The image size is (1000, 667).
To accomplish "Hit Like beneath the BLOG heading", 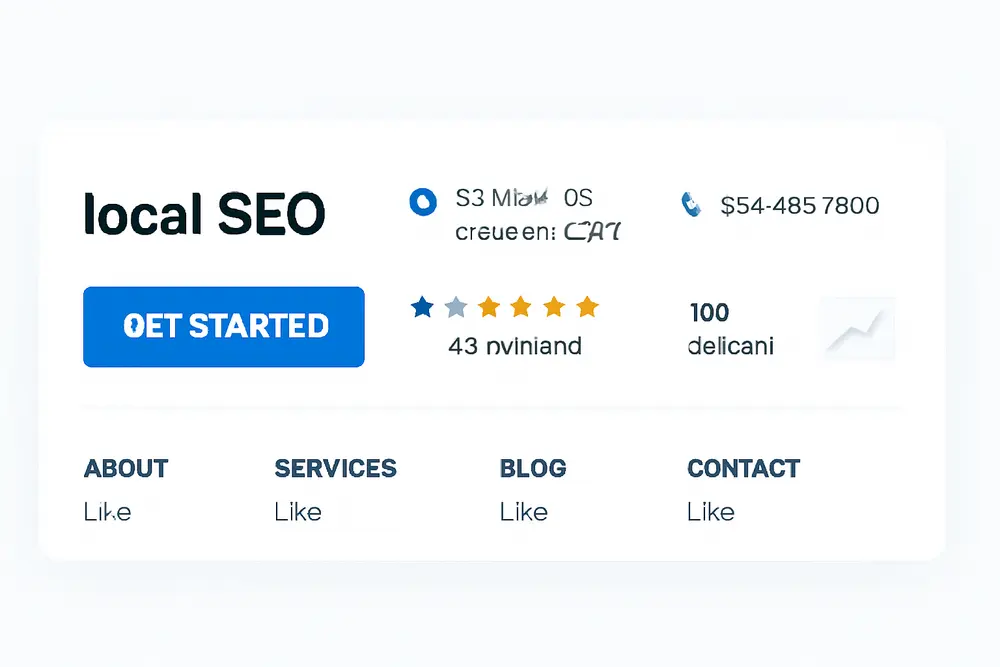I will [523, 512].
